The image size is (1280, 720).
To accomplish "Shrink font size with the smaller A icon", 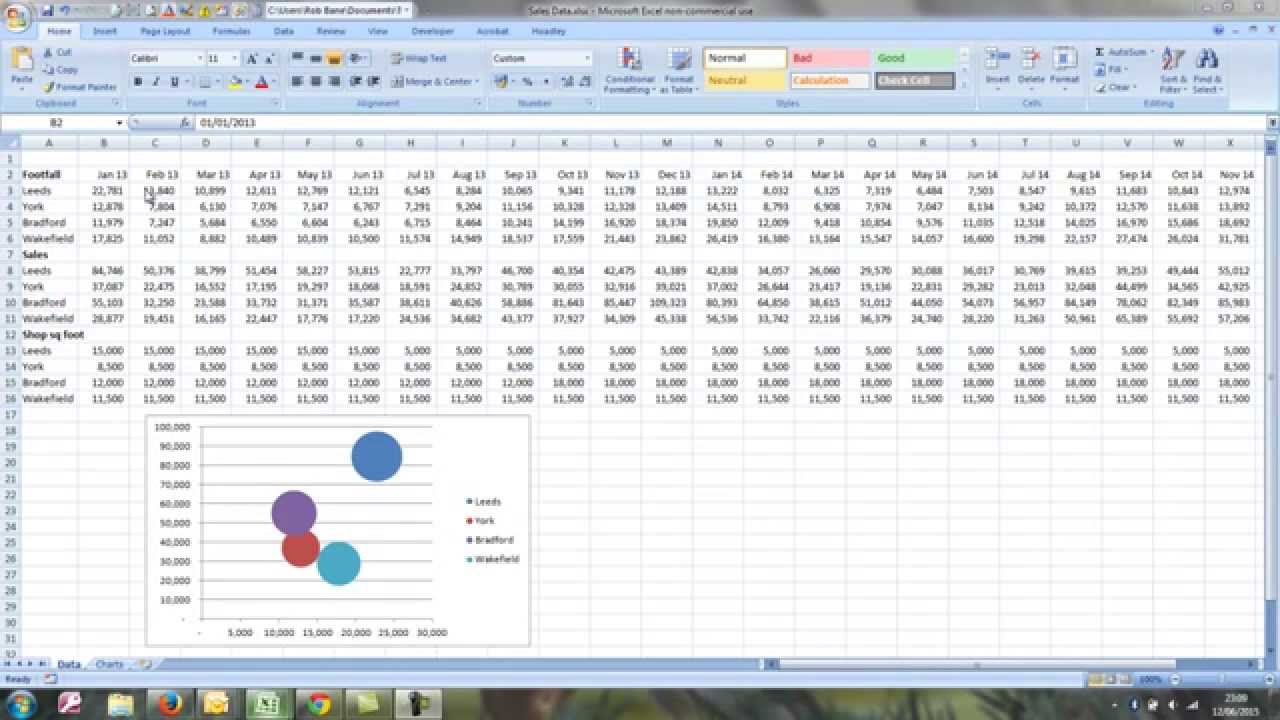I will [271, 58].
